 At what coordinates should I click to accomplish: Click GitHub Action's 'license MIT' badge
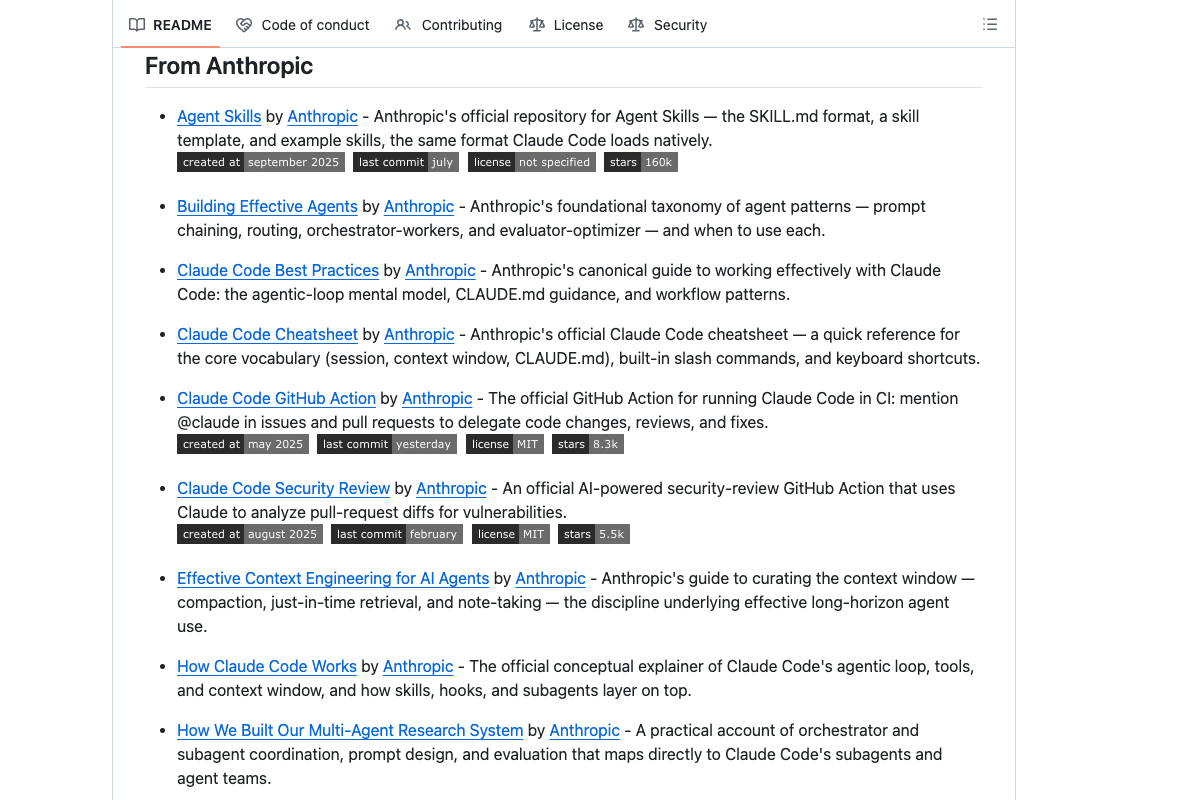(505, 444)
